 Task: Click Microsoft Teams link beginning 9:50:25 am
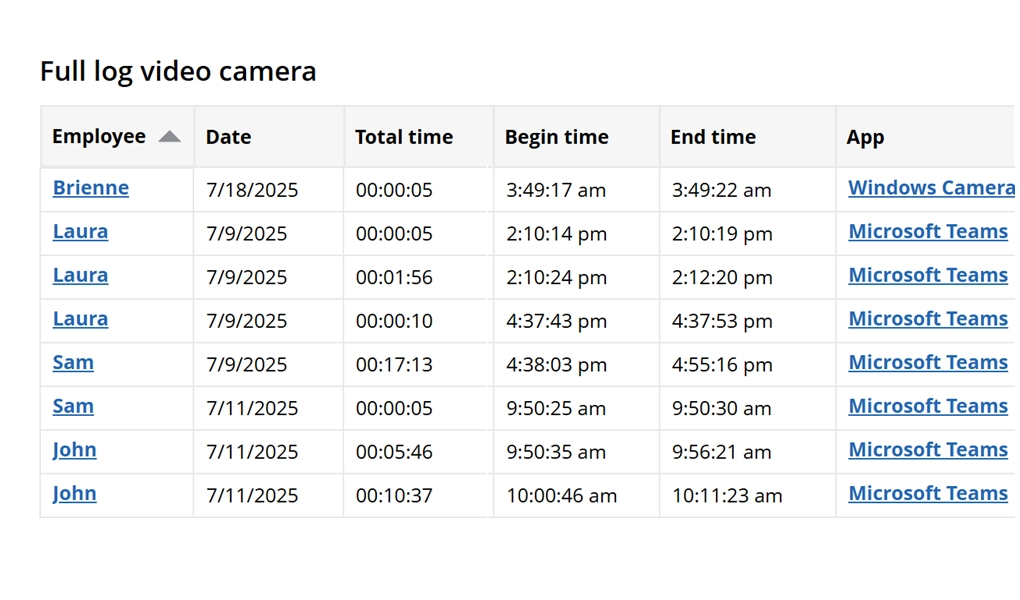928,406
